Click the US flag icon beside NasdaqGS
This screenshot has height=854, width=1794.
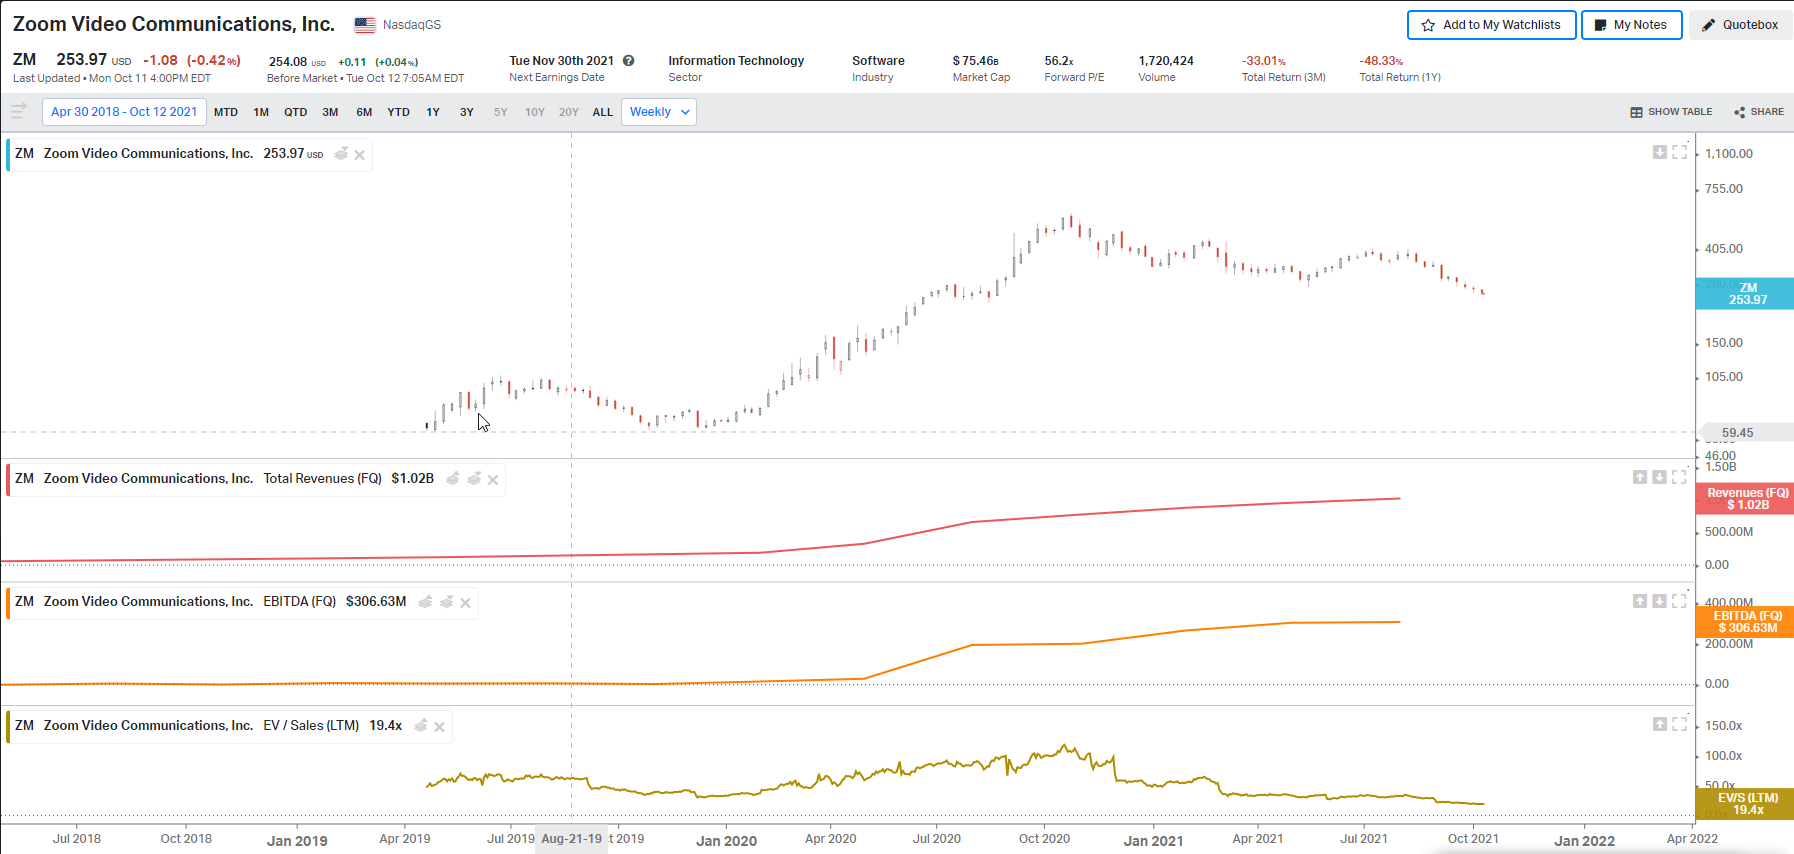pos(365,25)
